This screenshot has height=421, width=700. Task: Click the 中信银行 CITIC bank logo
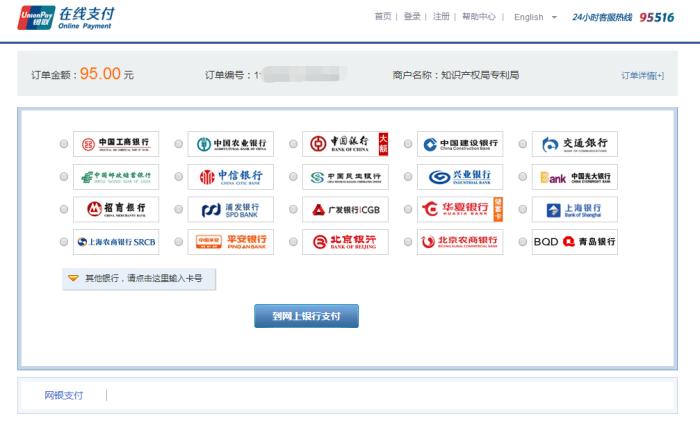pos(231,177)
